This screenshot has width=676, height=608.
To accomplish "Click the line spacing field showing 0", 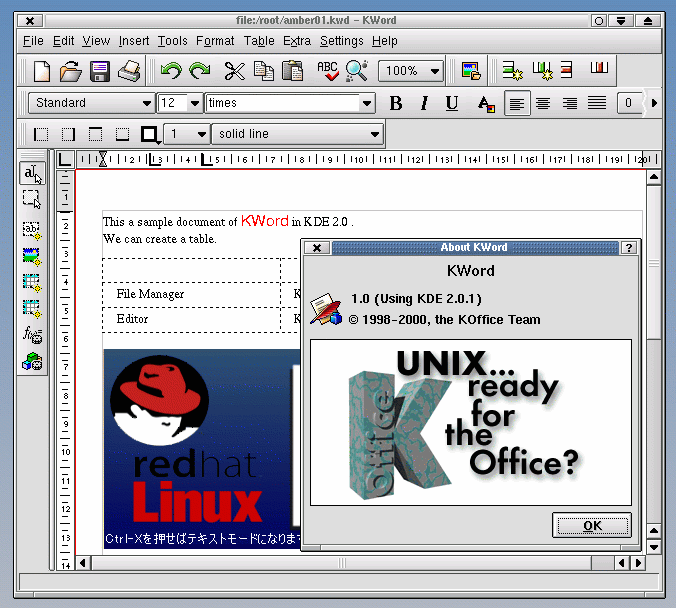I will tap(629, 103).
